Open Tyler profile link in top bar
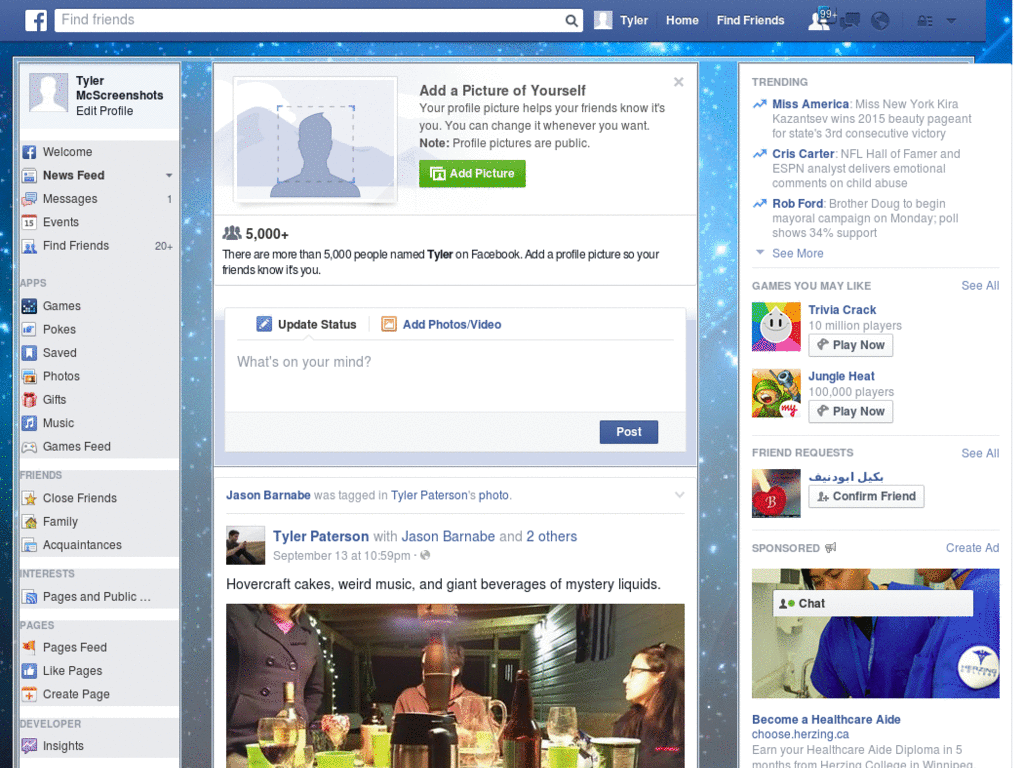 (x=621, y=20)
